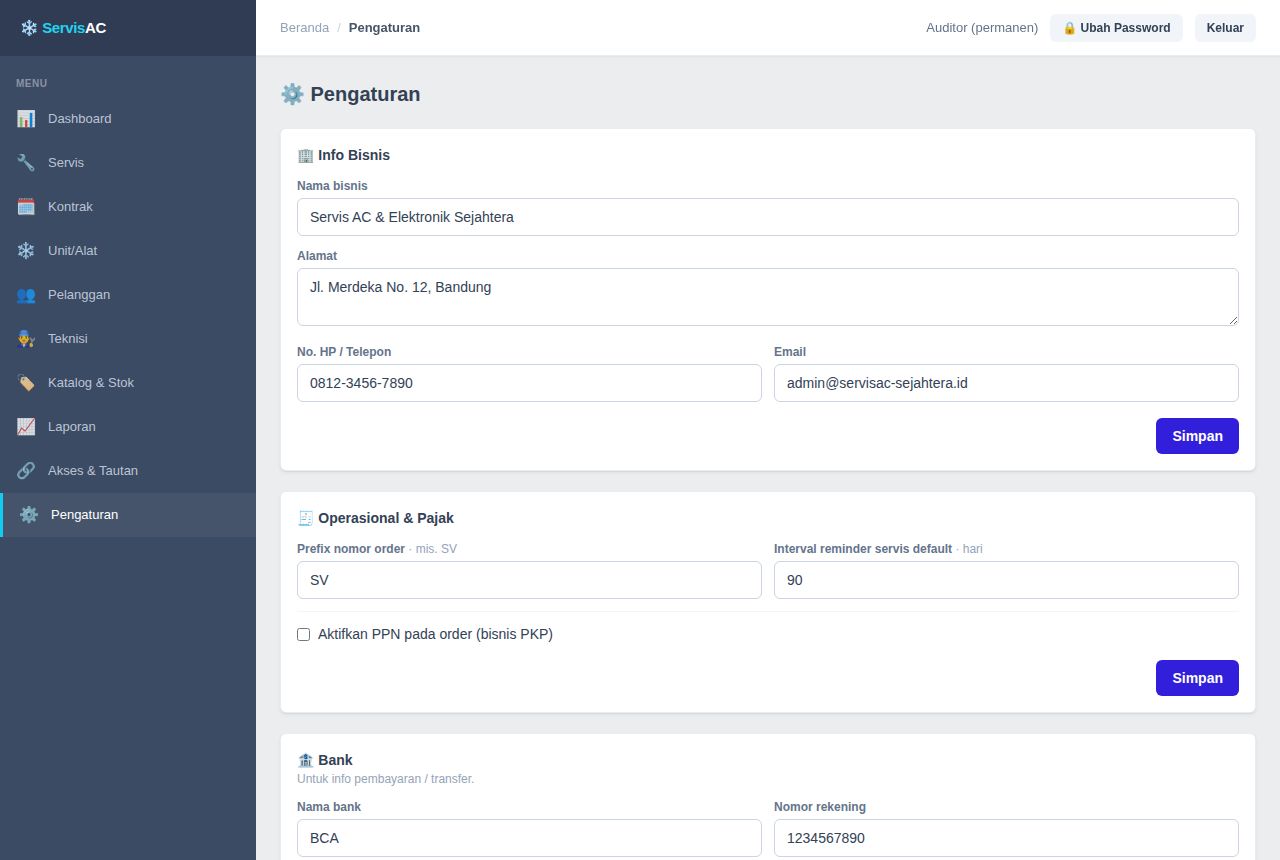Click the Katalog & Stok tag icon

click(26, 383)
